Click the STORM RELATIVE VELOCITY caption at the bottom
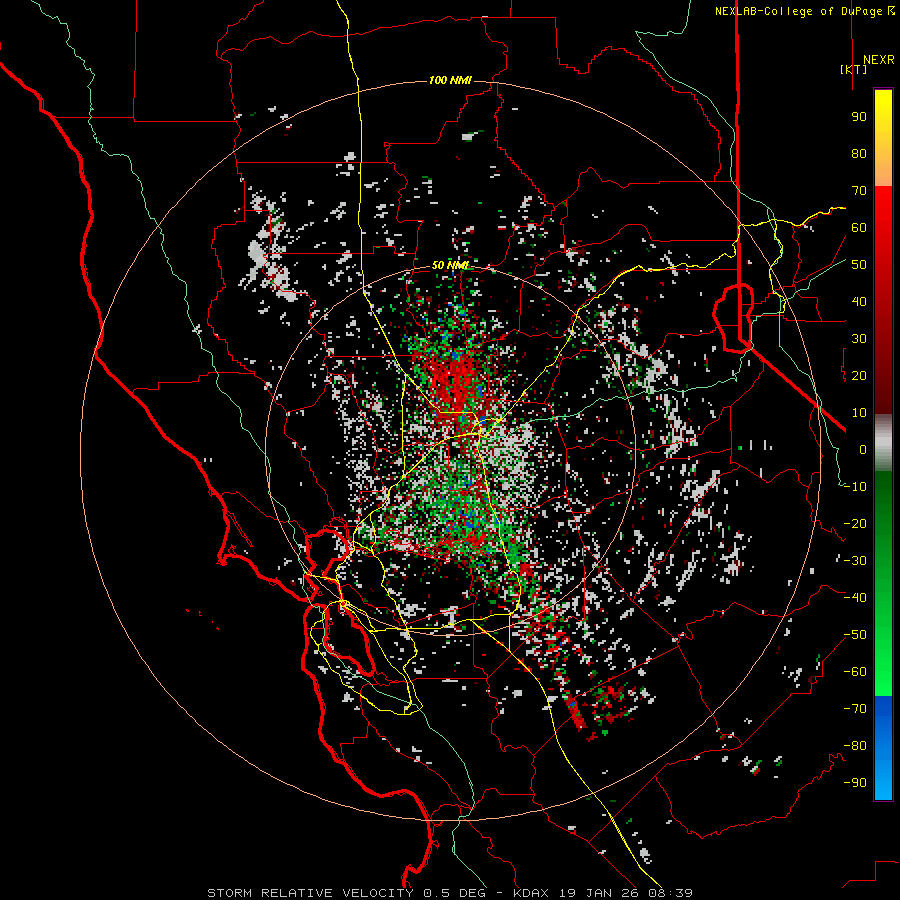The width and height of the screenshot is (900, 900). coord(449,893)
